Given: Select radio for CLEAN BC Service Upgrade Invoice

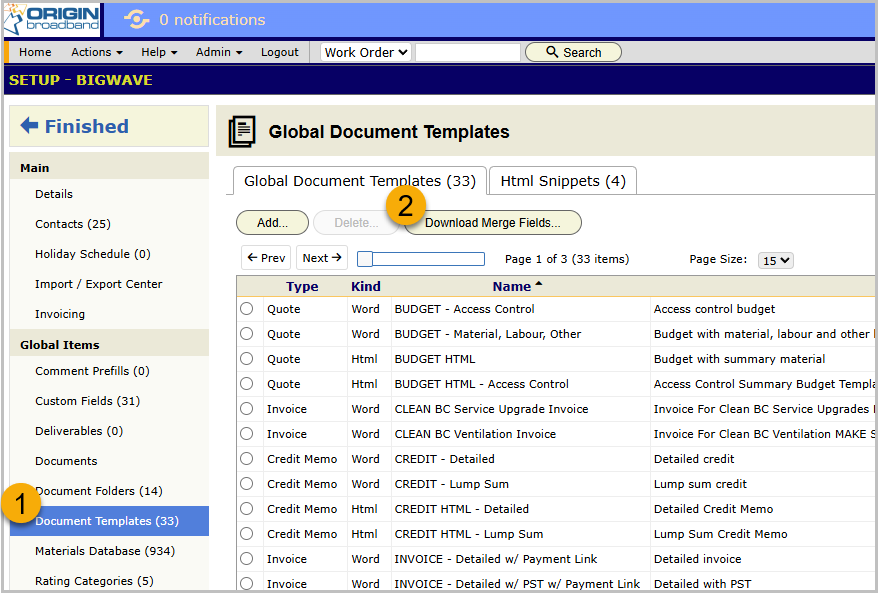Looking at the screenshot, I should [x=246, y=409].
